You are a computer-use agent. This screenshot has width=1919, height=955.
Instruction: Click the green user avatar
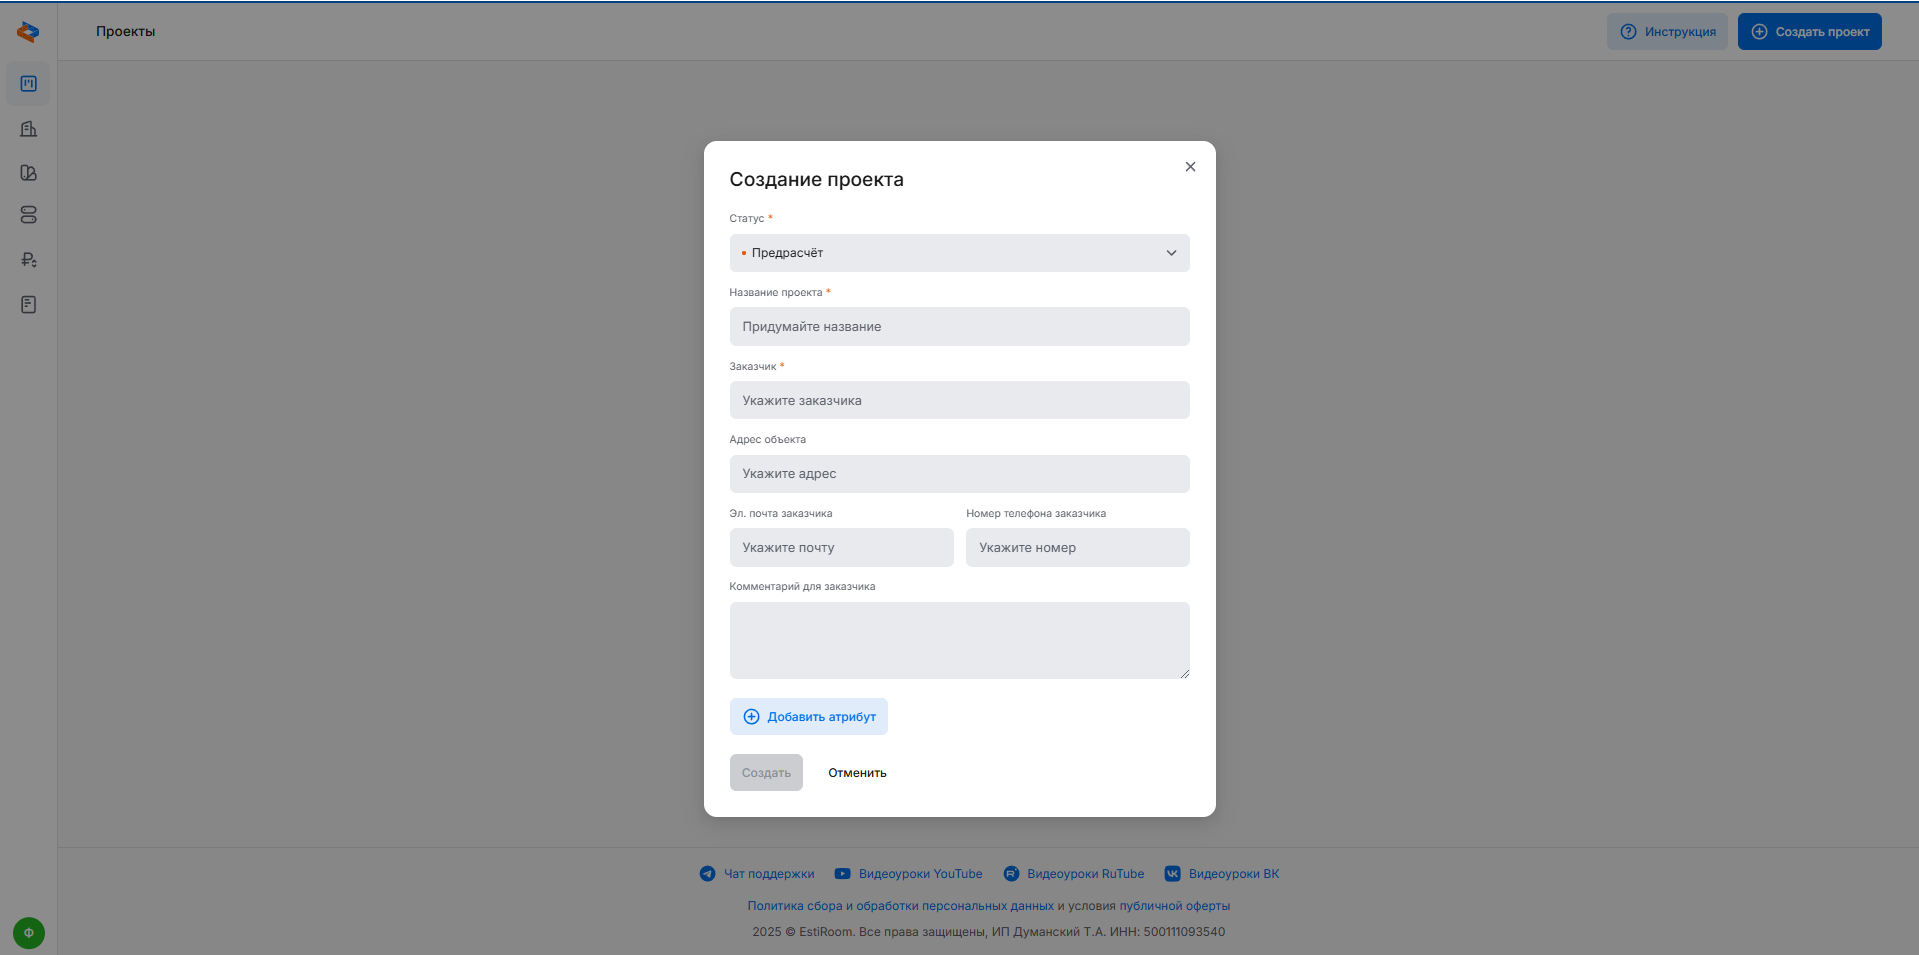click(x=28, y=933)
